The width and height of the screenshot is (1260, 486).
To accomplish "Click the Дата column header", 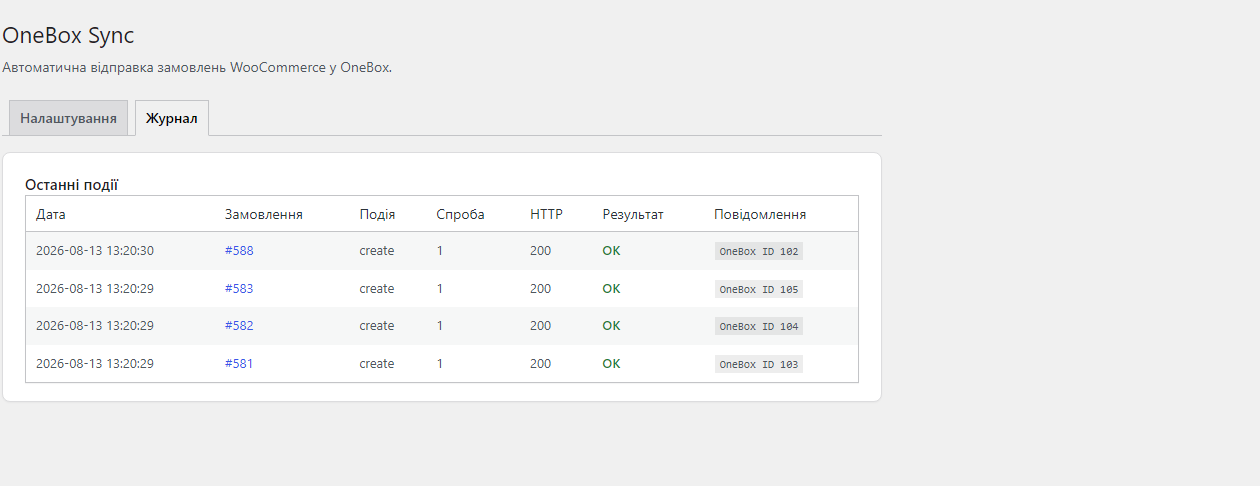I will pos(51,214).
